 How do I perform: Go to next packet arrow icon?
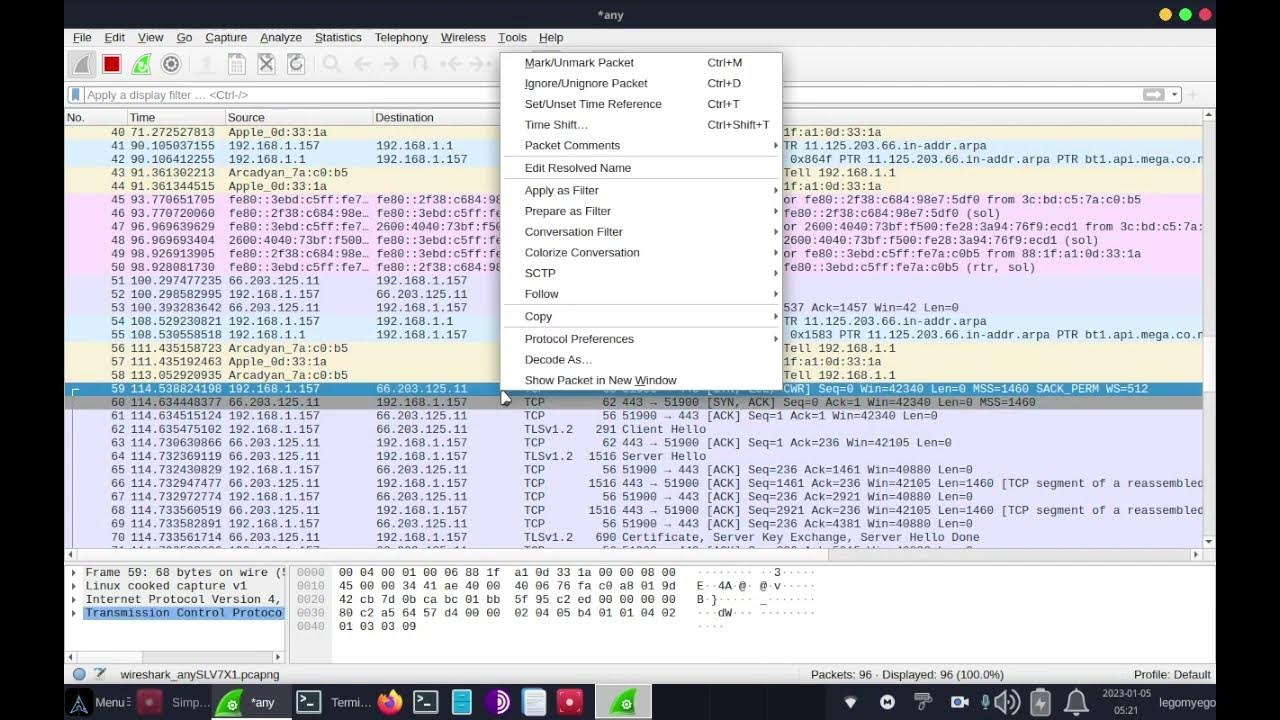[391, 64]
